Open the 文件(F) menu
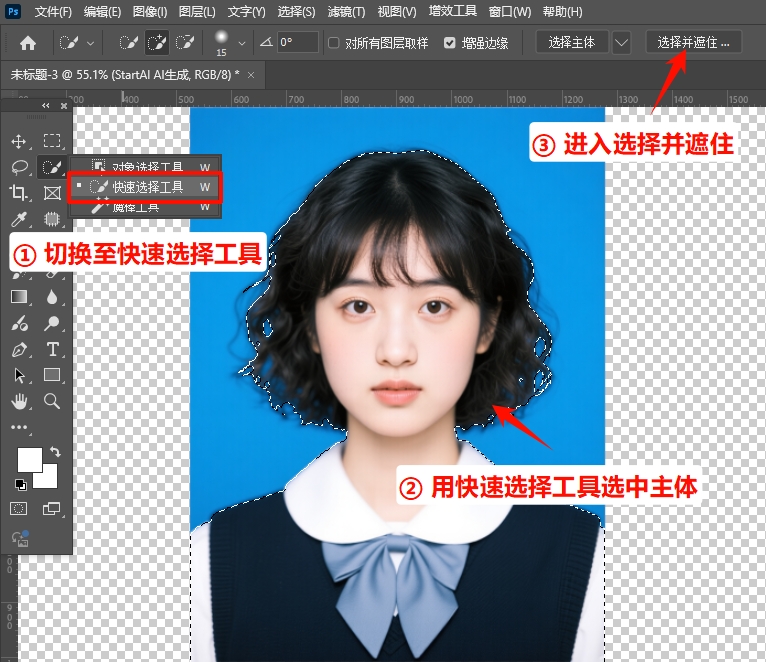766x662 pixels. [x=53, y=11]
